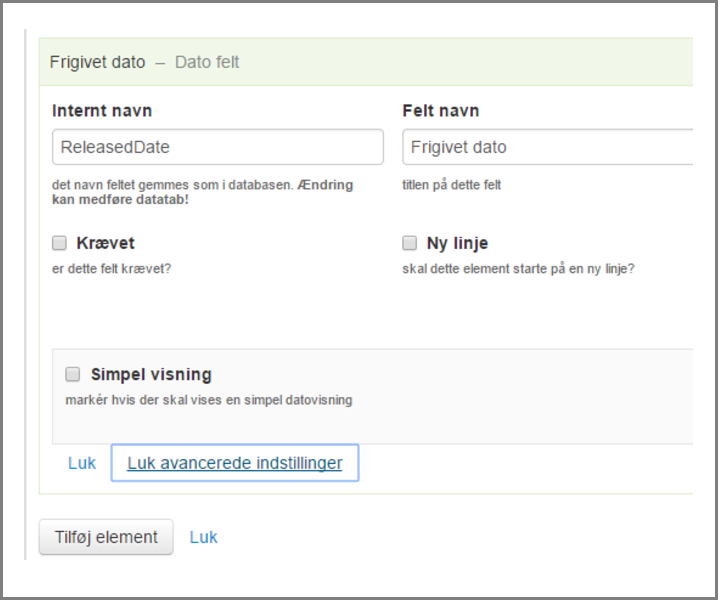Click Luk link beside Tilføj element
This screenshot has width=718, height=600.
(x=203, y=537)
